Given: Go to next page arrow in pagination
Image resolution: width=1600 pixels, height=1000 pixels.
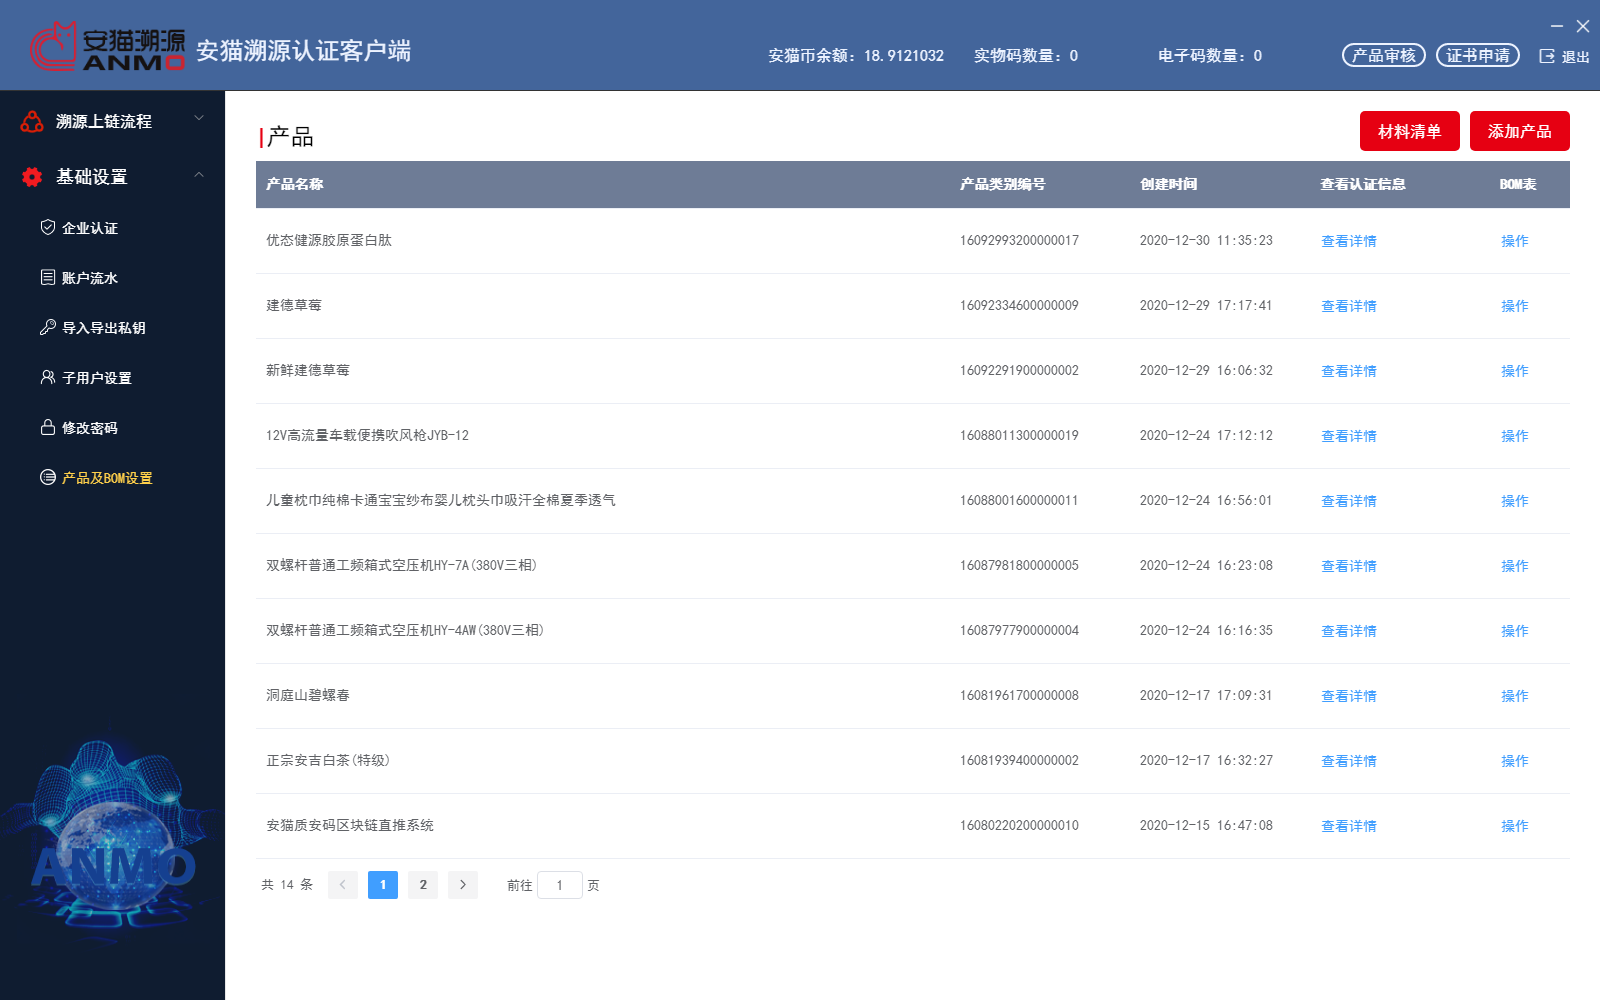Looking at the screenshot, I should coord(463,885).
